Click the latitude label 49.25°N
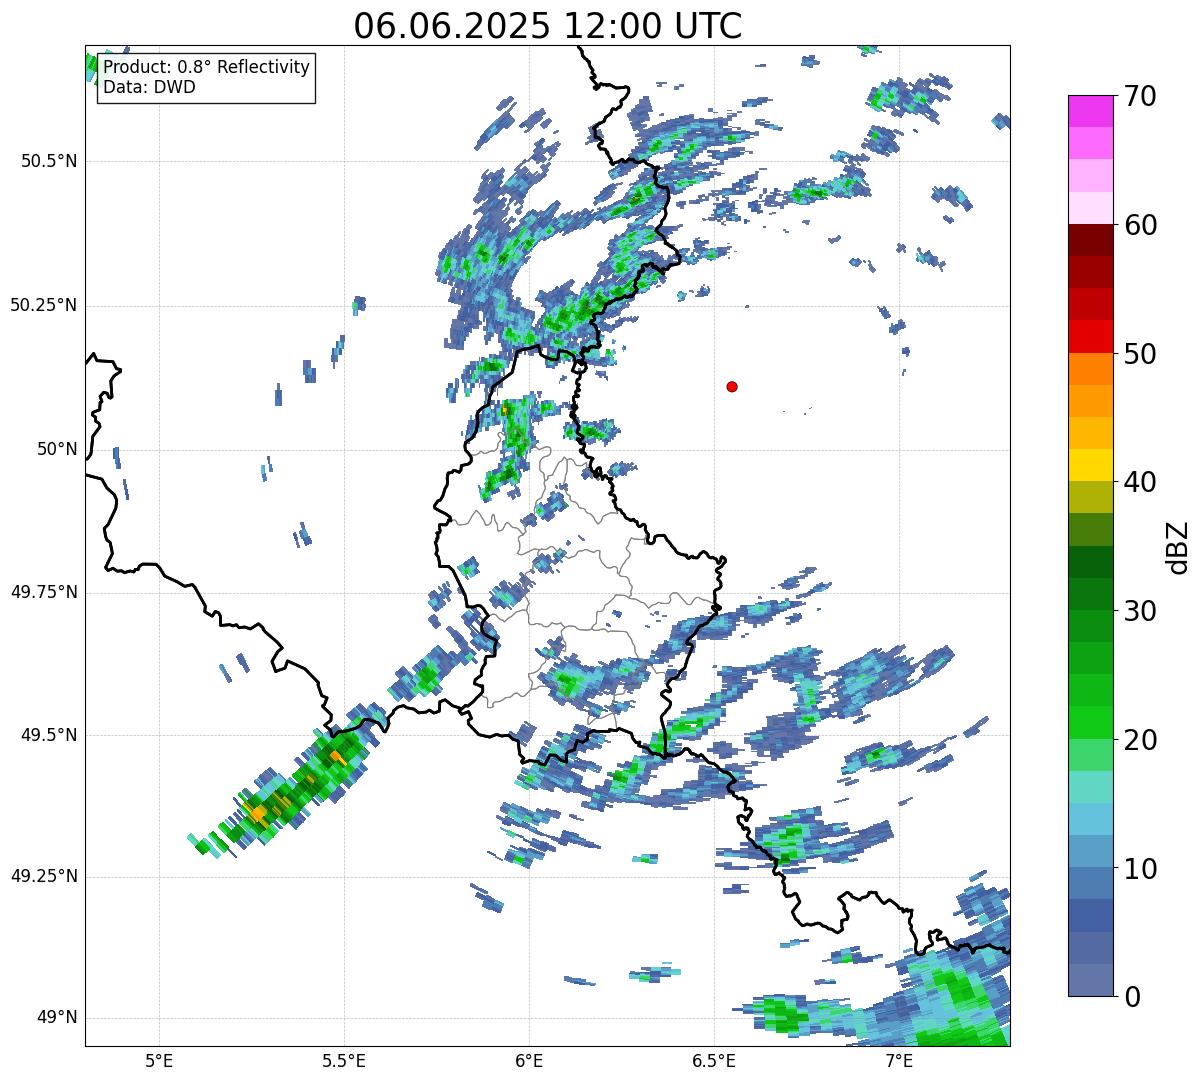The height and width of the screenshot is (1081, 1202). pyautogui.click(x=44, y=877)
